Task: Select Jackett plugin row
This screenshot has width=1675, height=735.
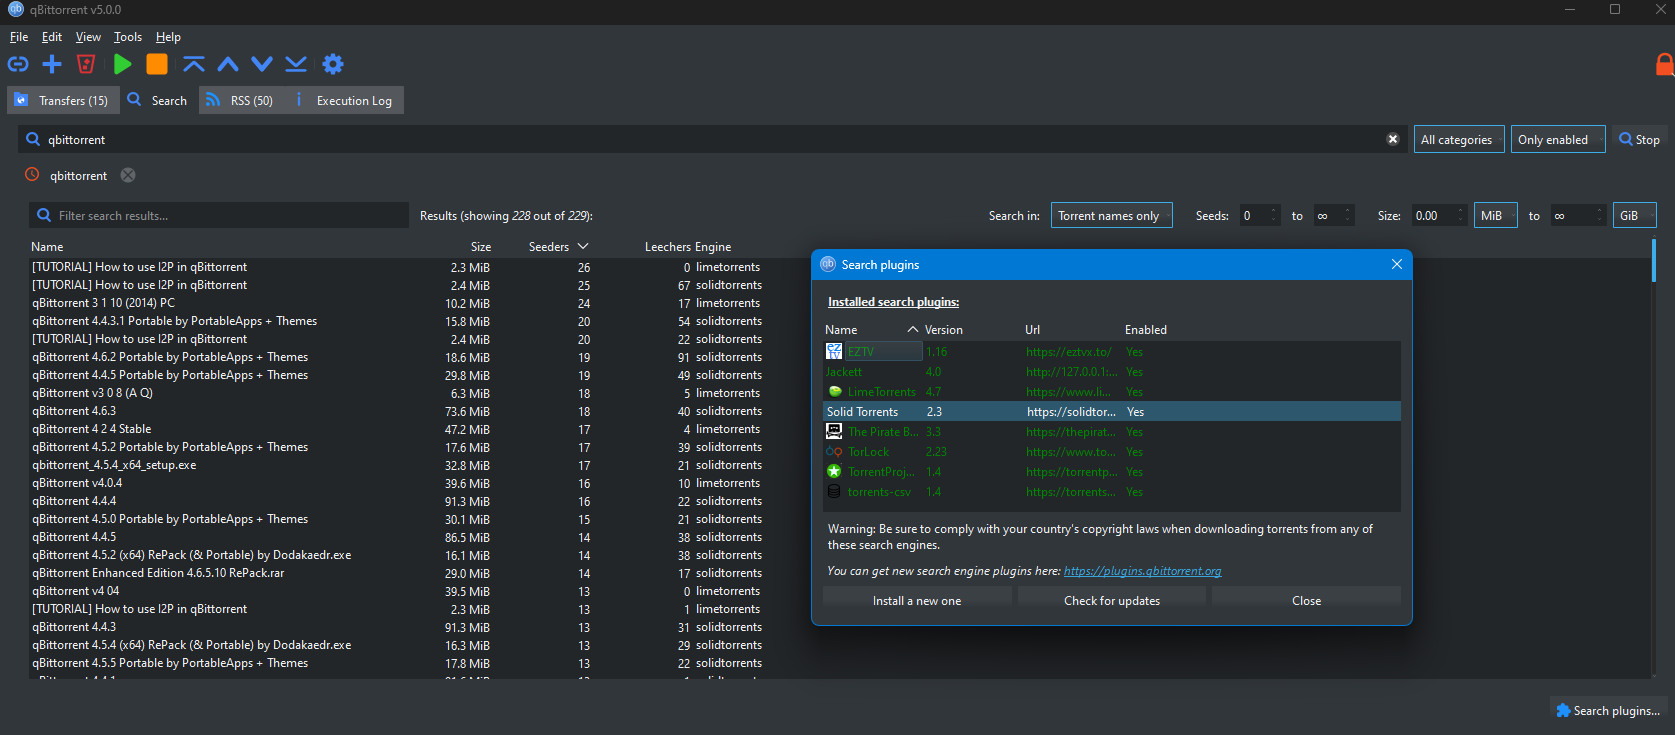Action: tap(1111, 371)
